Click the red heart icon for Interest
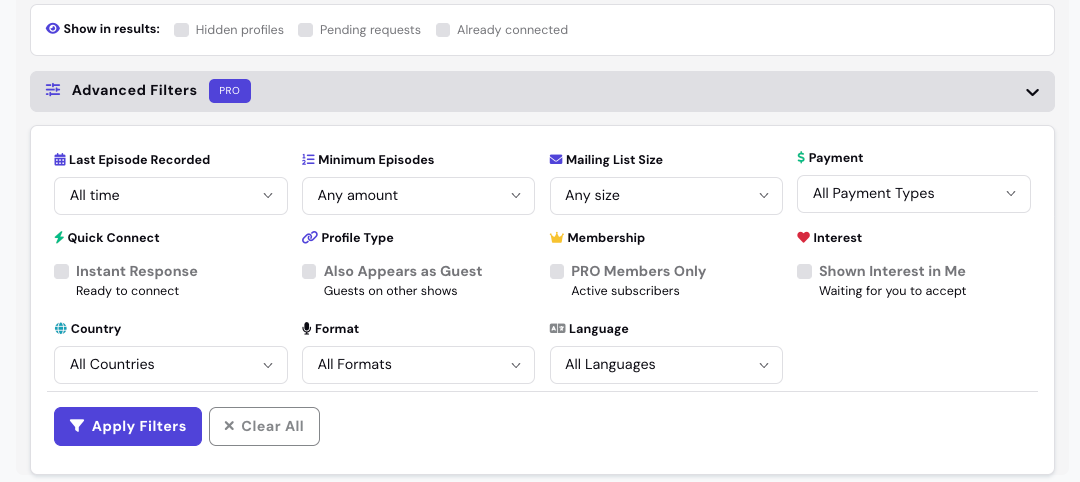 pos(803,238)
